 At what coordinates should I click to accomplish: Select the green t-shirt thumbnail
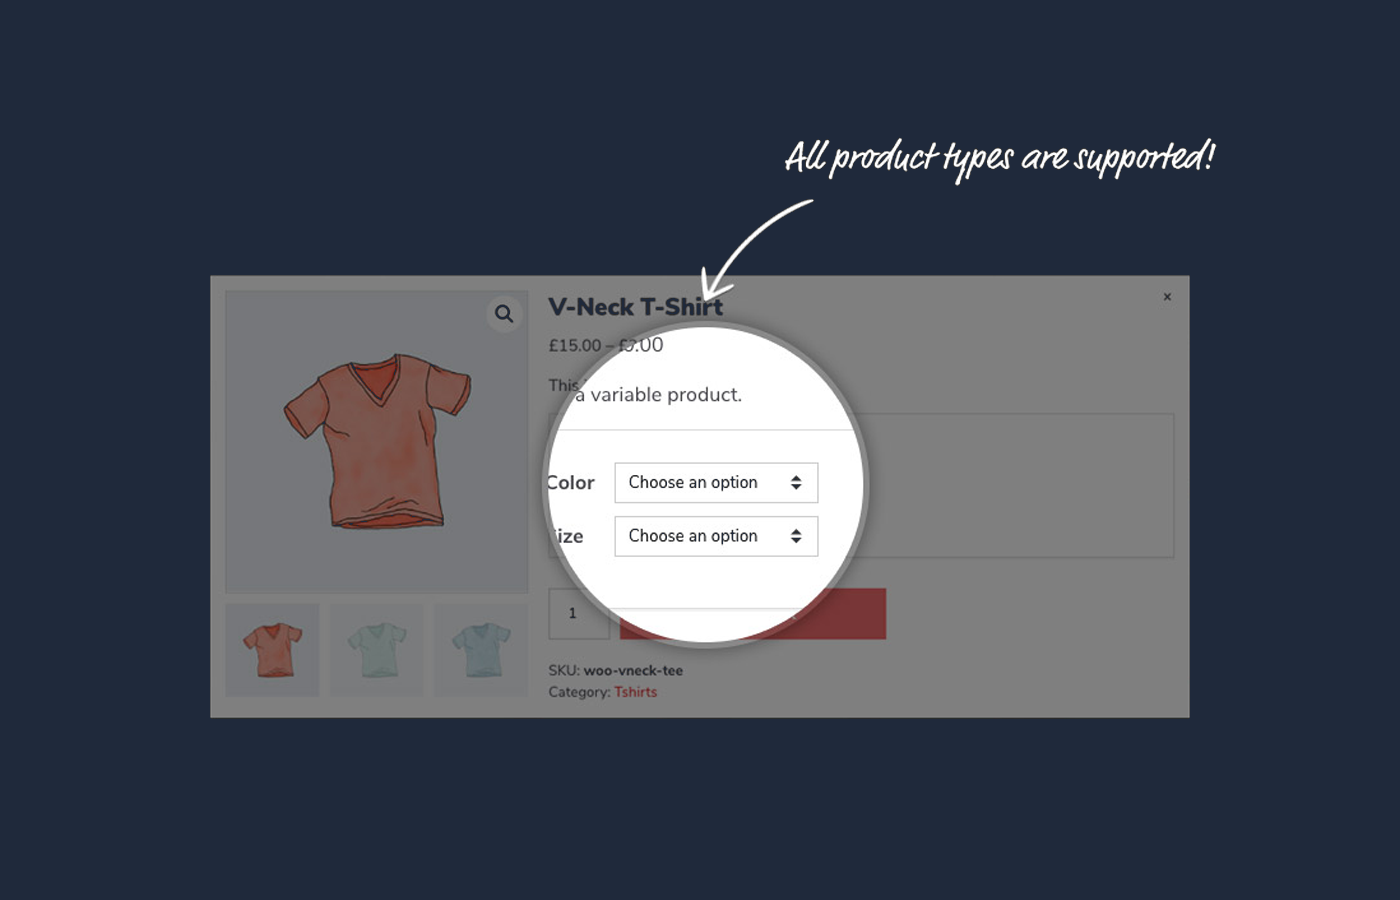(377, 650)
